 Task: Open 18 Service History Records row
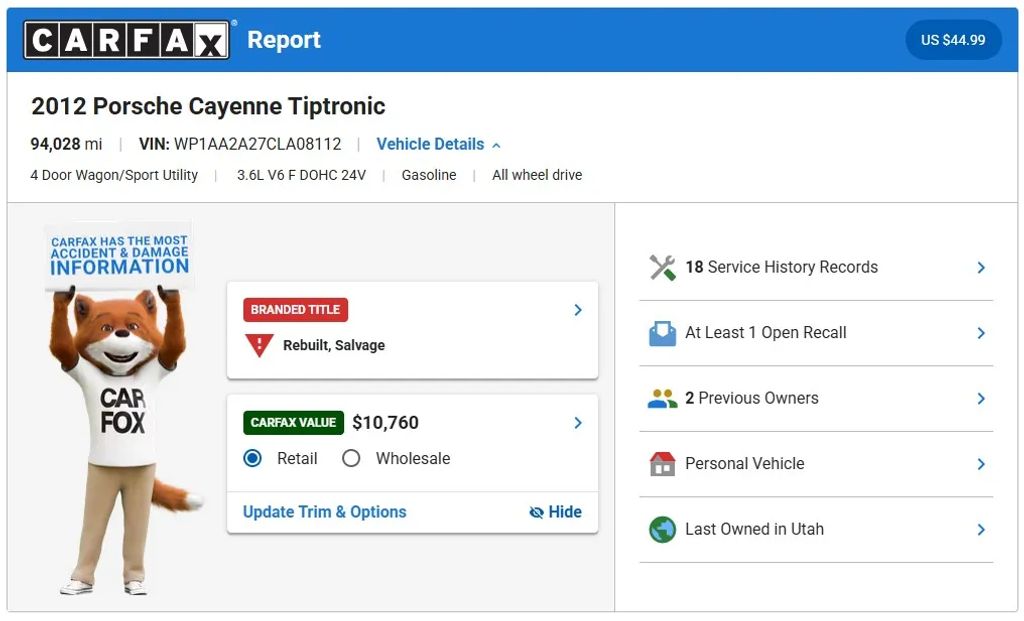click(816, 268)
